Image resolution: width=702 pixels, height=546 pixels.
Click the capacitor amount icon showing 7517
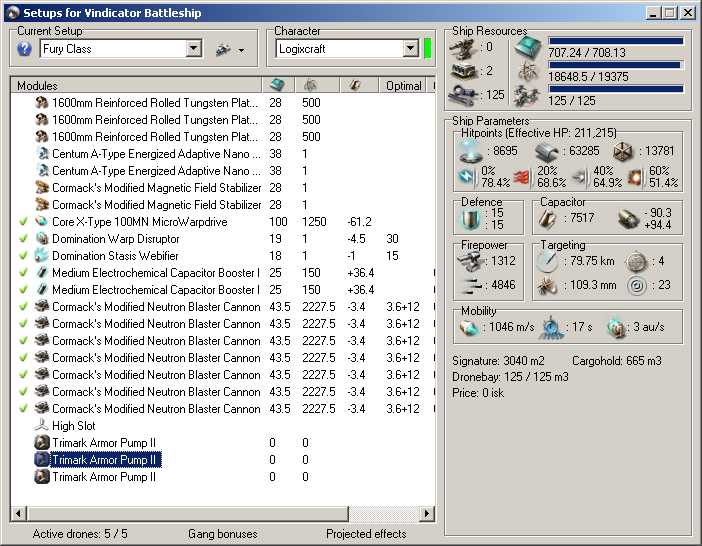(x=547, y=218)
